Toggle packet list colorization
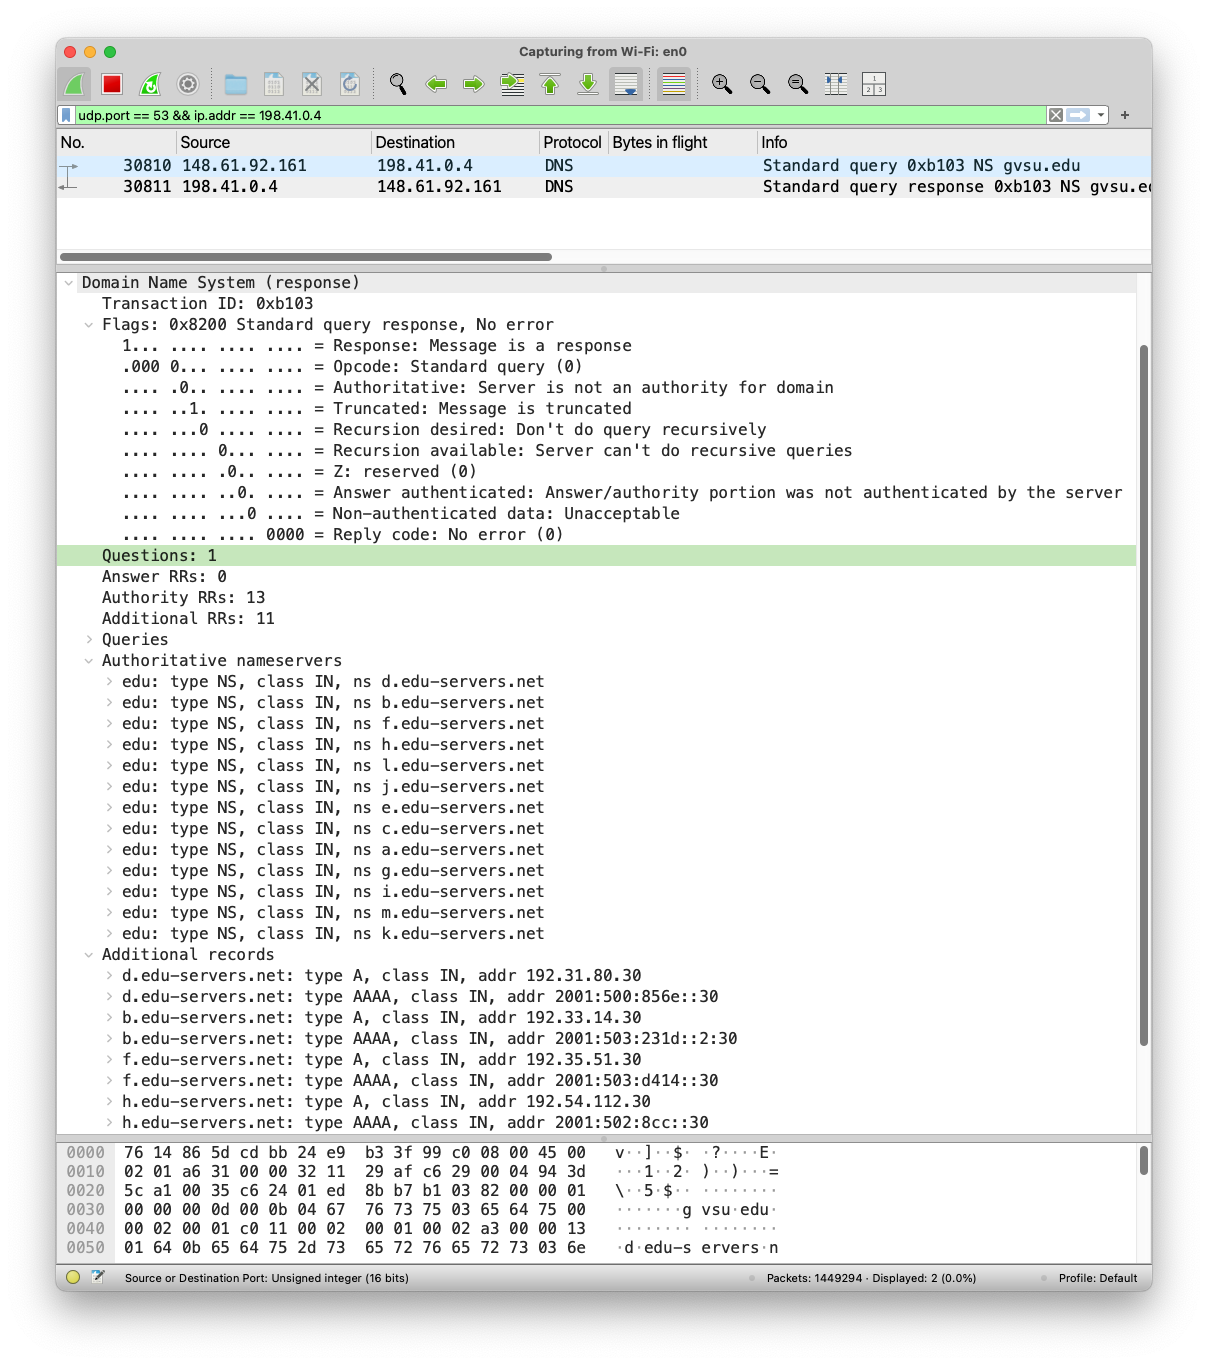The width and height of the screenshot is (1208, 1365). (674, 84)
